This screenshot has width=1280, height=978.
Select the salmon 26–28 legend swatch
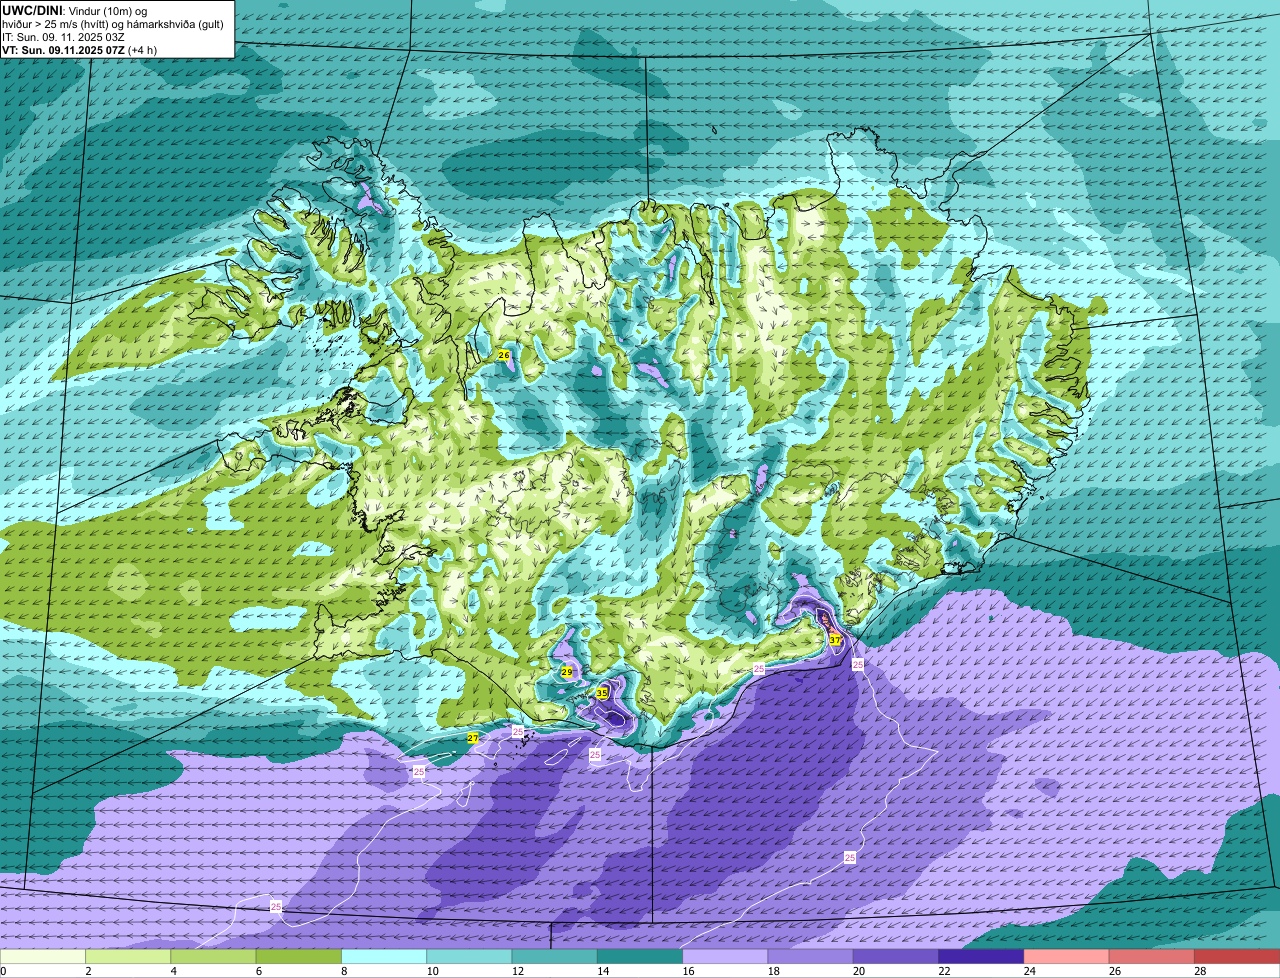click(x=1152, y=956)
